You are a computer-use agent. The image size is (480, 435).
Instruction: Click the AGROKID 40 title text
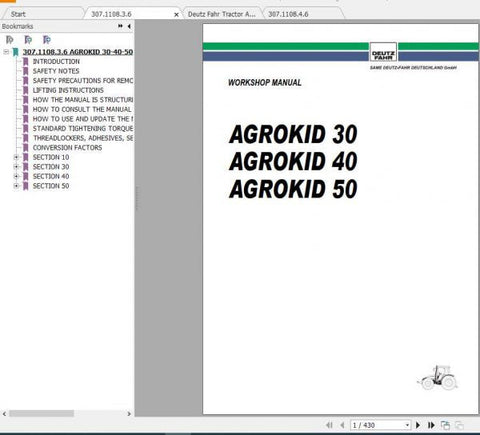(293, 161)
